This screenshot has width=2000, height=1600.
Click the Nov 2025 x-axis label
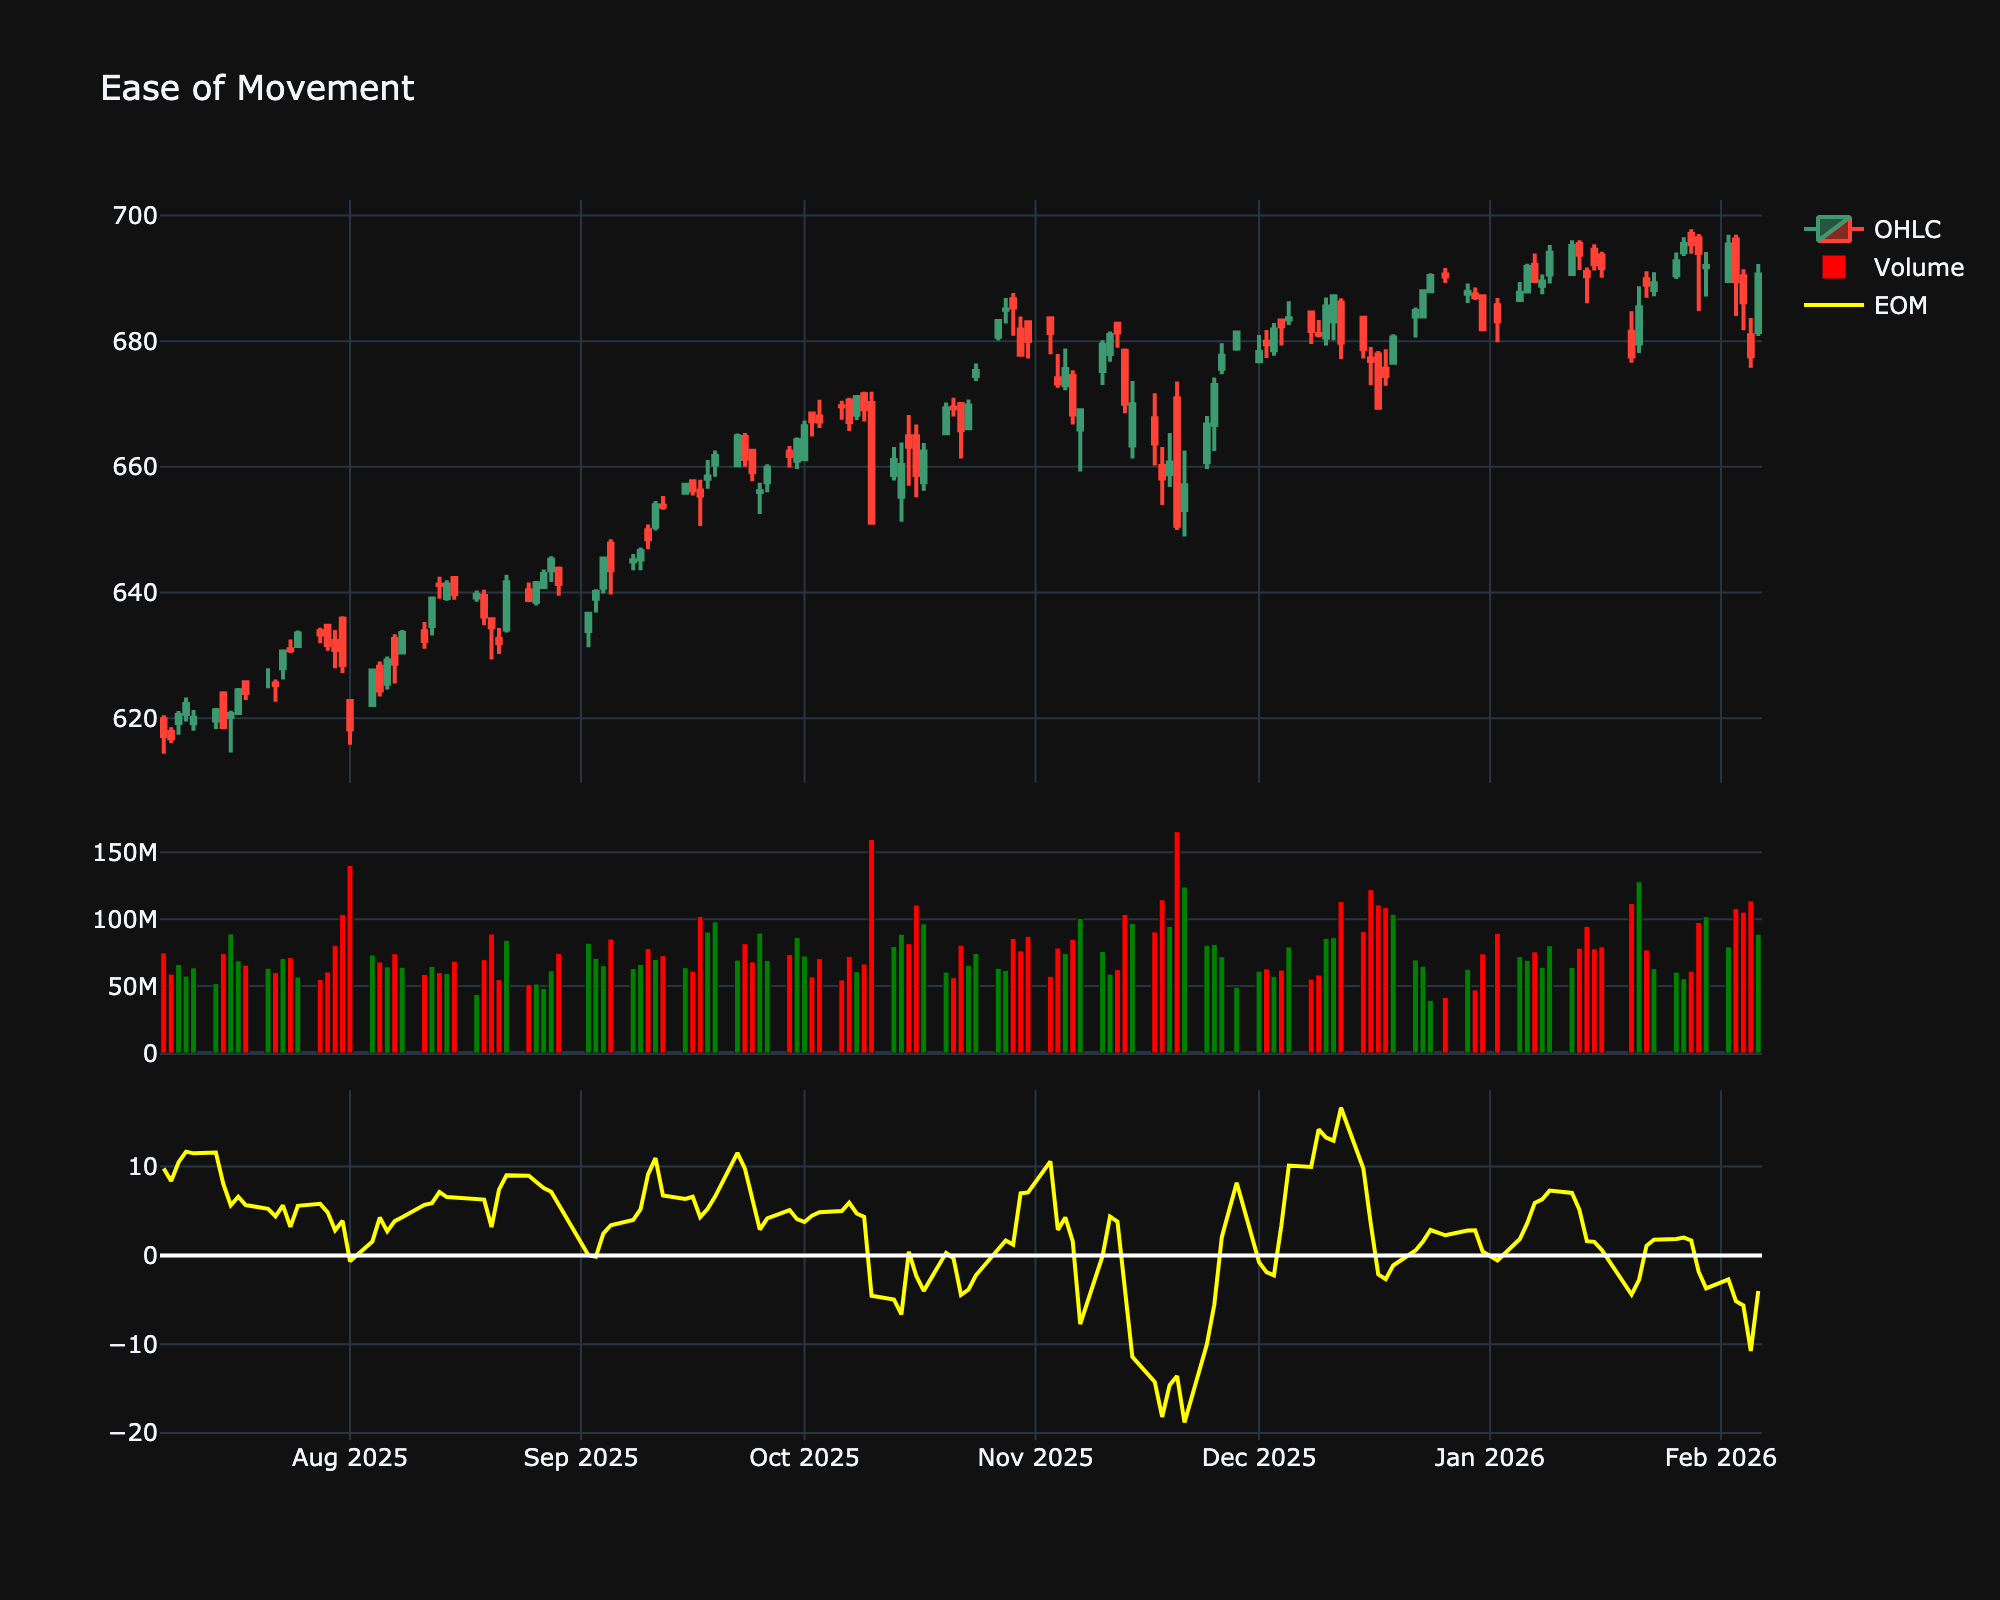tap(1035, 1458)
